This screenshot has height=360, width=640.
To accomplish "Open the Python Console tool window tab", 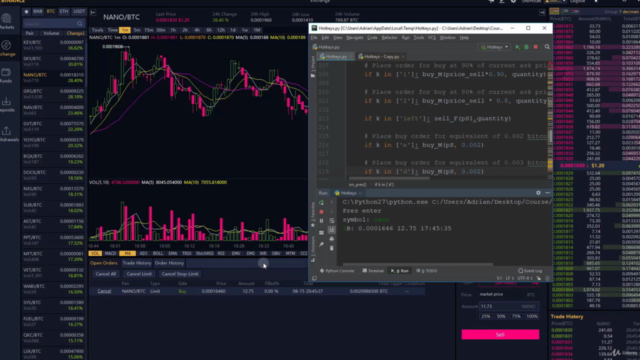I will pos(337,271).
